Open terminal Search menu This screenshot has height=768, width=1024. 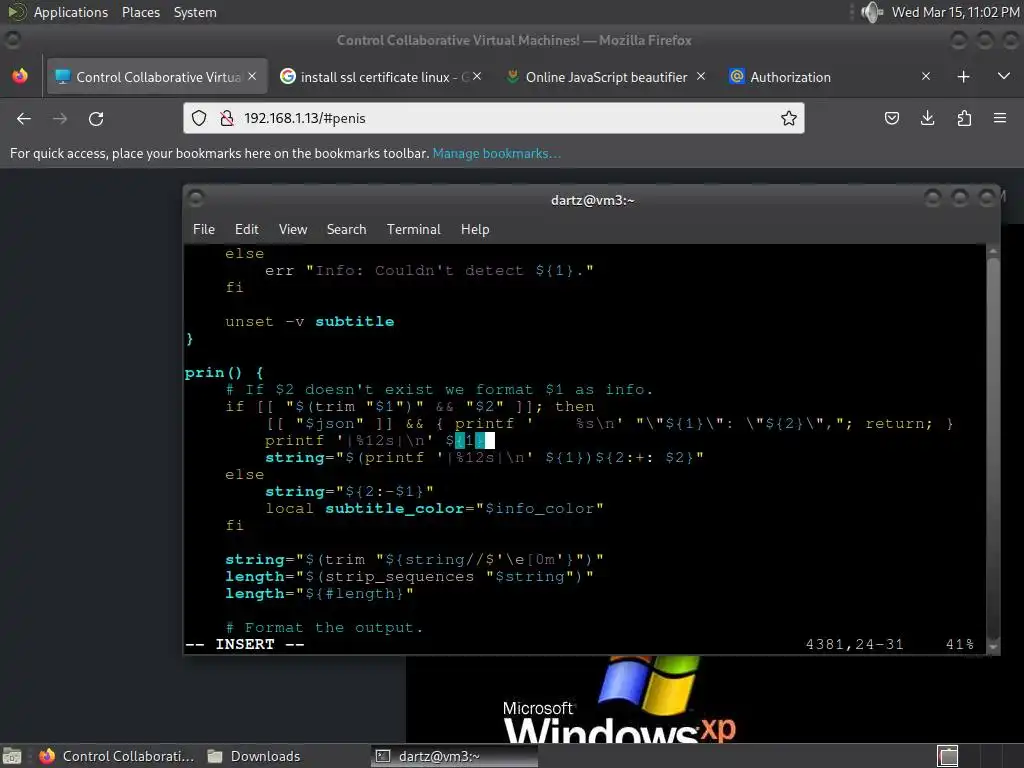[346, 229]
